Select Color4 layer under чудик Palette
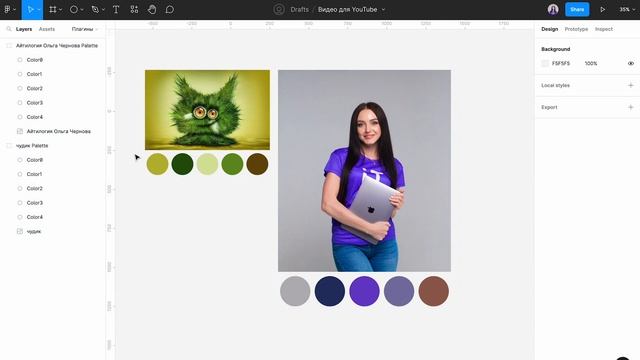Viewport: 640px width, 360px height. pyautogui.click(x=34, y=217)
